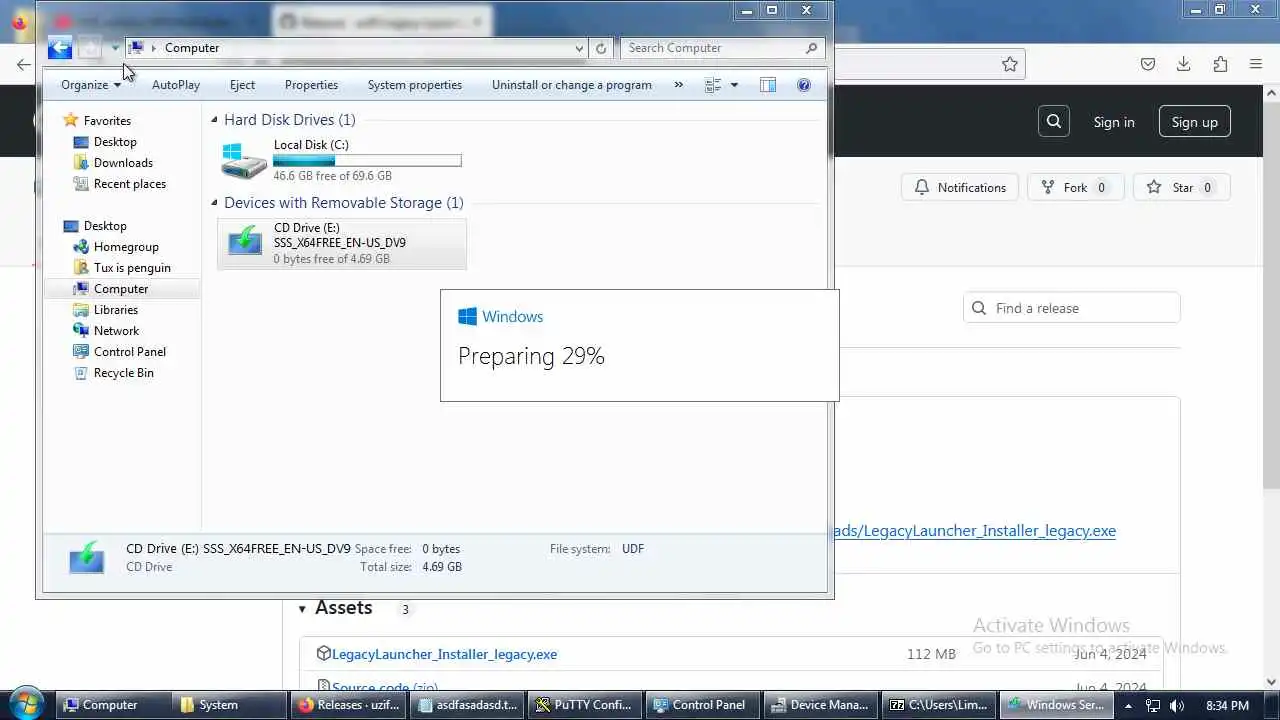Image resolution: width=1280 pixels, height=720 pixels.
Task: Click Sign in on GitHub
Action: click(1114, 122)
